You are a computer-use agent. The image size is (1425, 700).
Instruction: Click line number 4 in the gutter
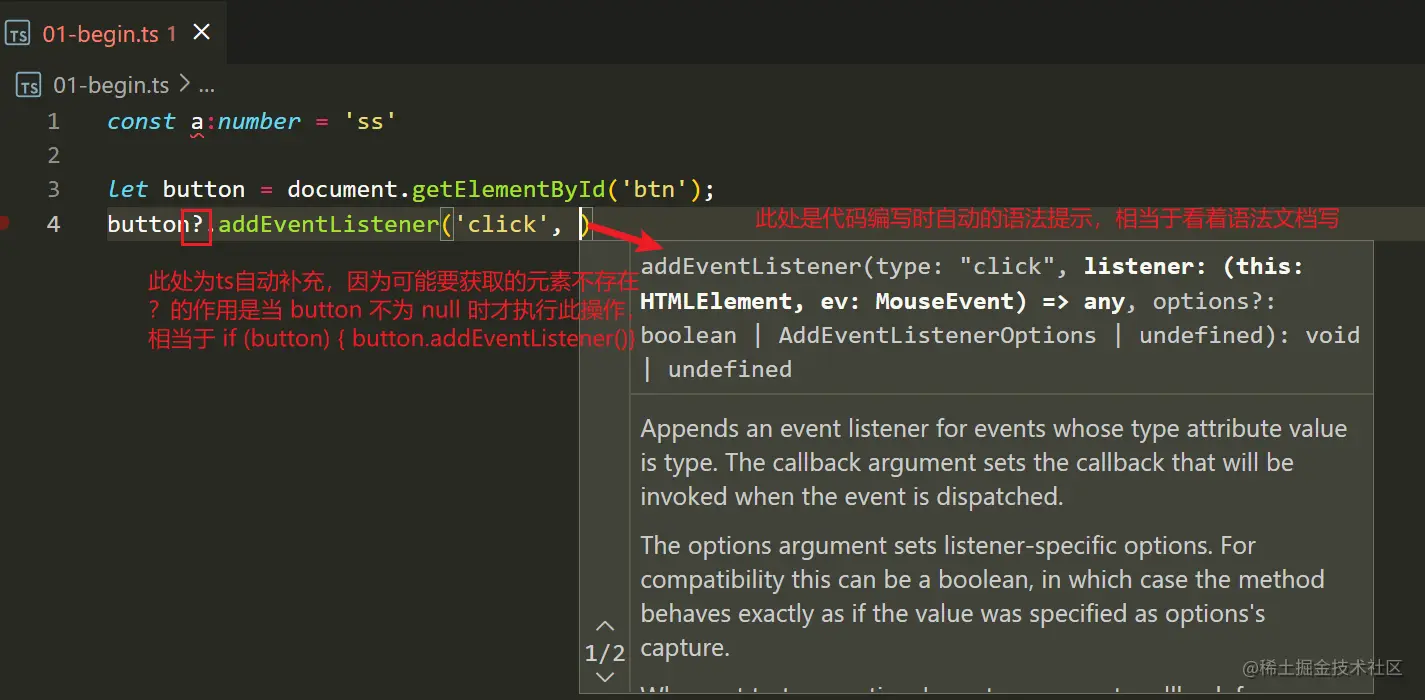pos(54,224)
